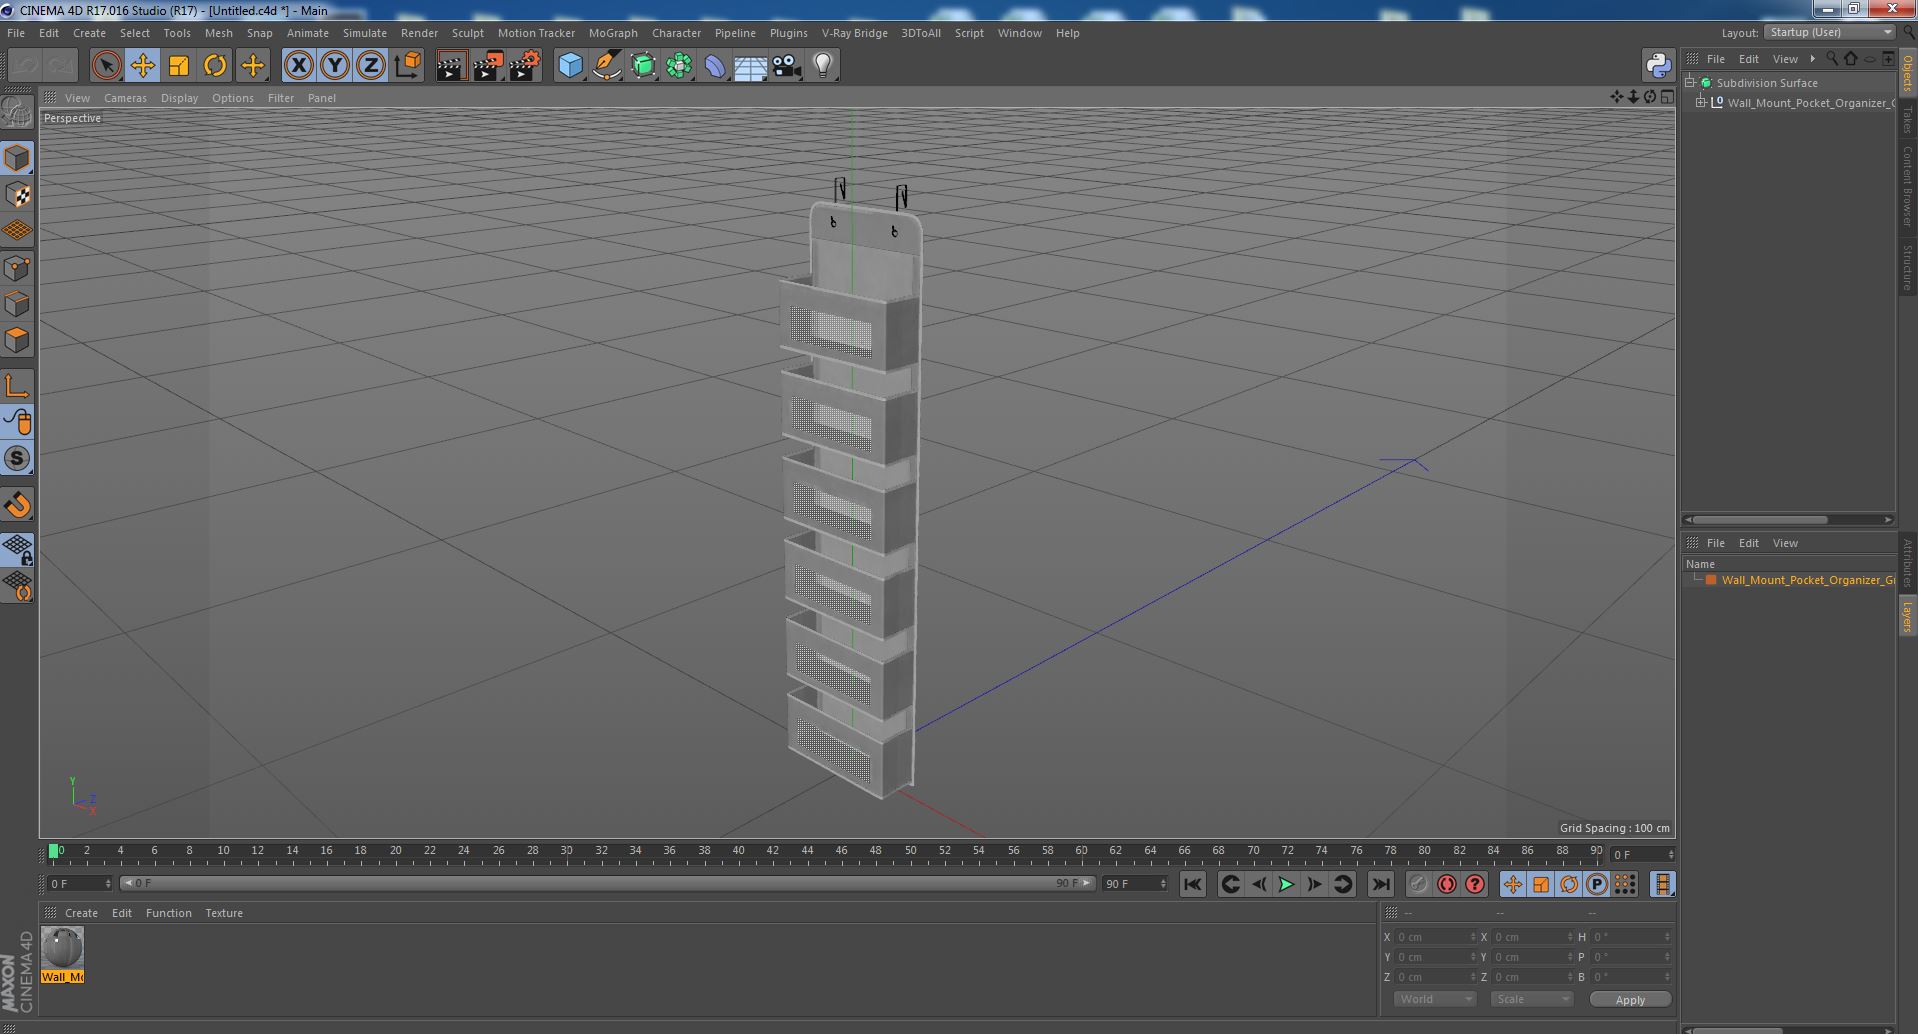Select the Scale tool
Screen dimensions: 1918x1034
[x=179, y=66]
